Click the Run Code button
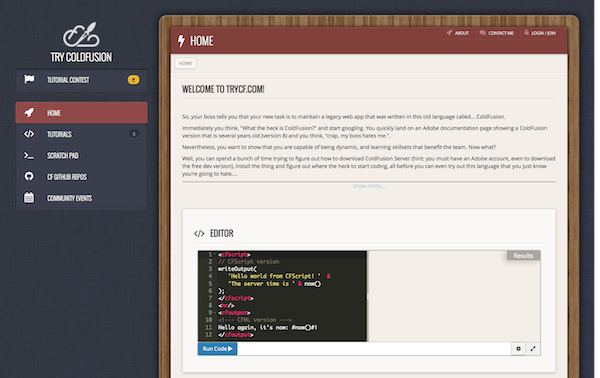 click(217, 349)
